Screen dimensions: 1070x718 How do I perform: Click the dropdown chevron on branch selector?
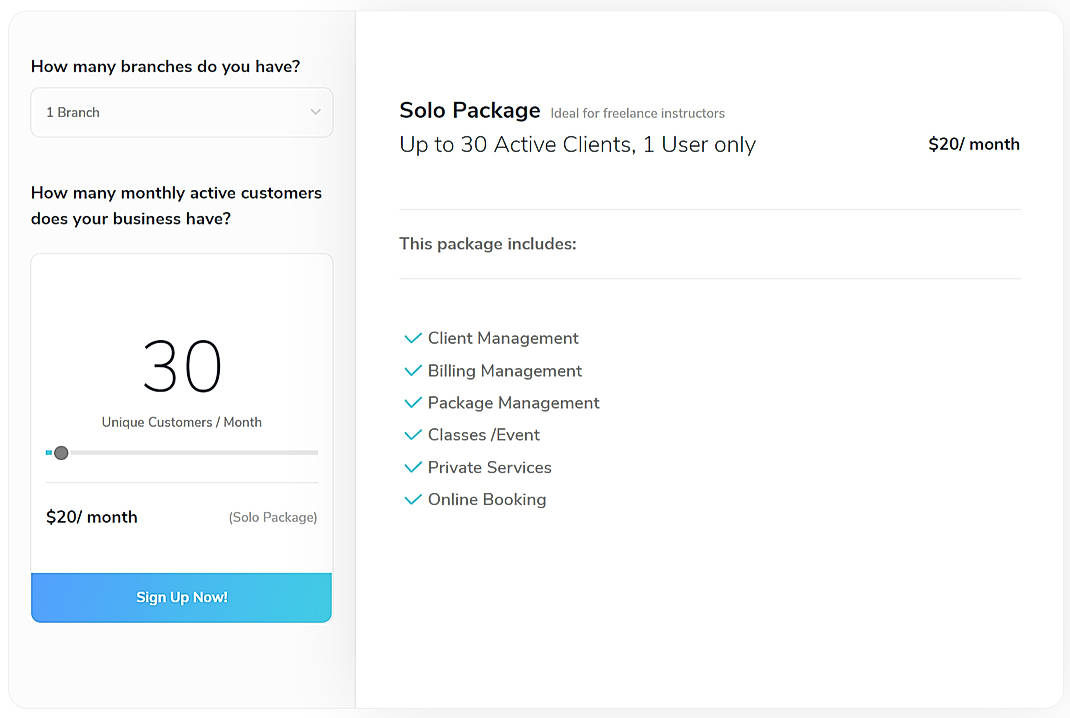(x=315, y=112)
